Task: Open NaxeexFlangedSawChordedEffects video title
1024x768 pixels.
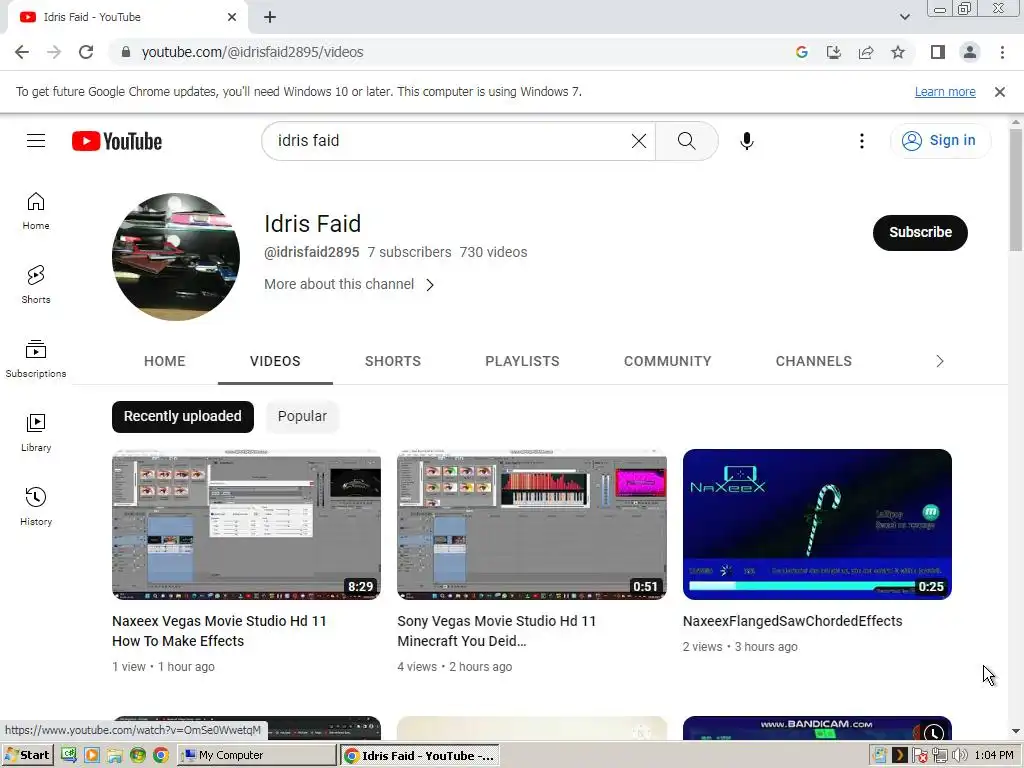Action: pyautogui.click(x=792, y=621)
